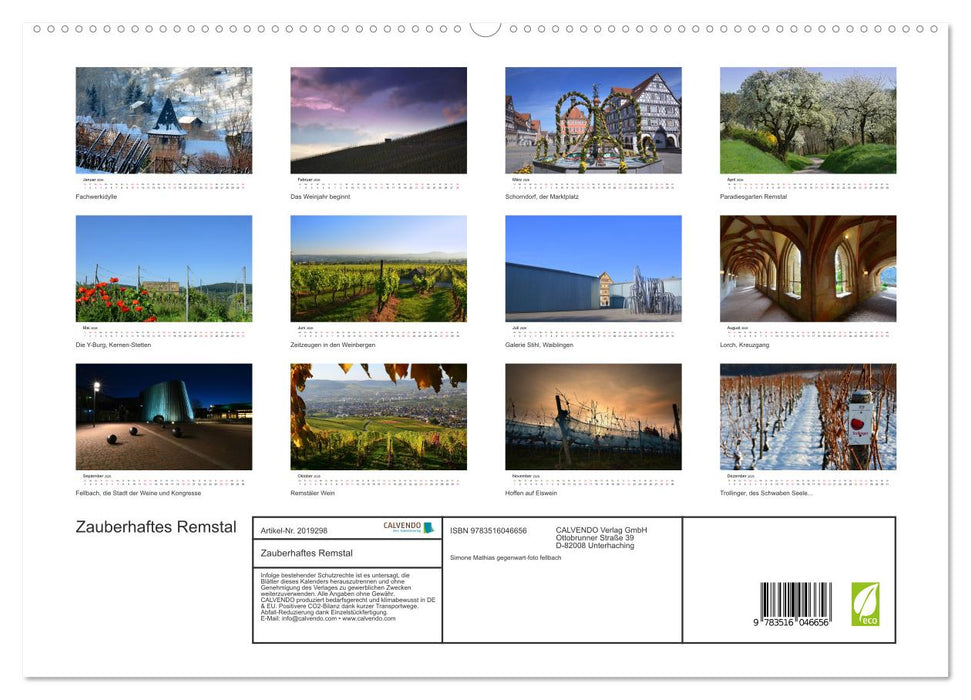971x700 pixels.
Task: Select the July image Galerie Stihl, Waiblingen
Action: [x=593, y=267]
